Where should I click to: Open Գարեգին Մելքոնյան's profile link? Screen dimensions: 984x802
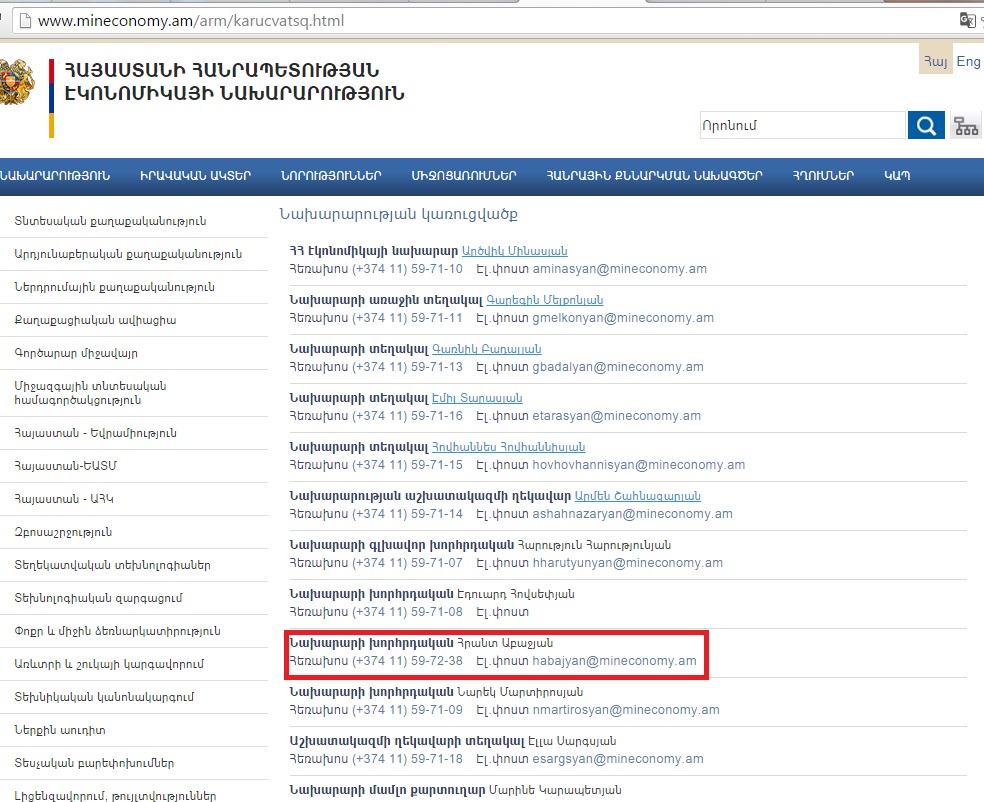pos(545,300)
